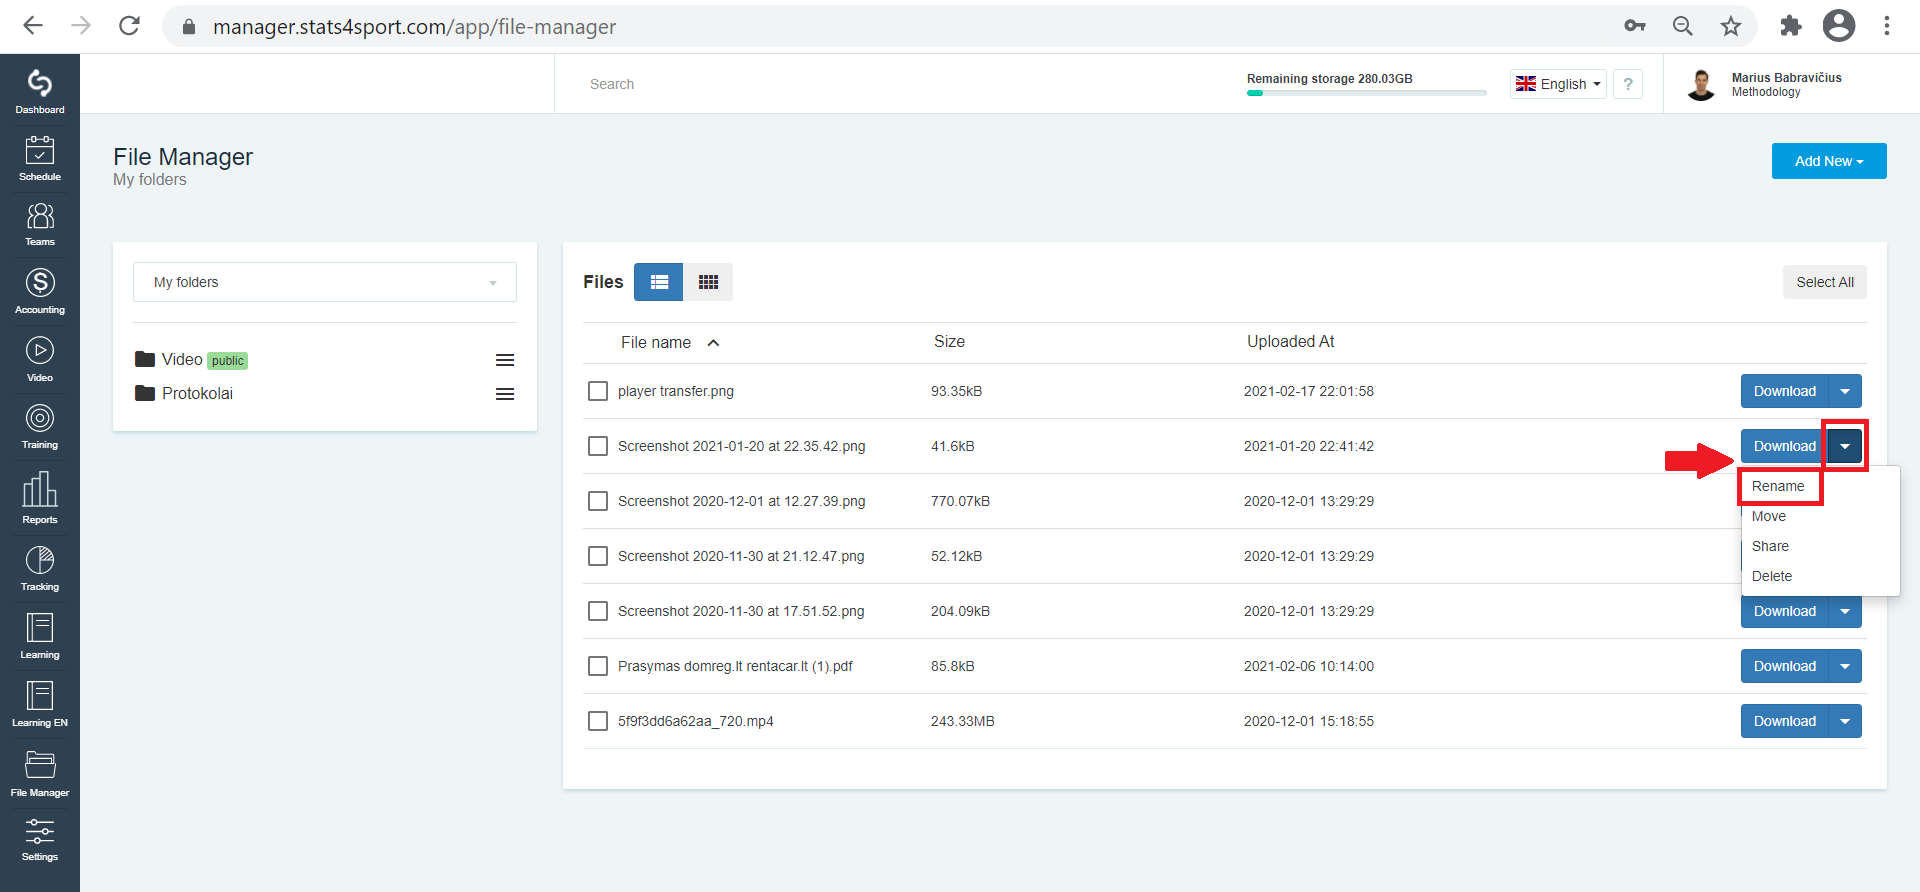Image resolution: width=1920 pixels, height=892 pixels.
Task: Open the hamburger menu for Protokolai folder
Action: click(505, 394)
